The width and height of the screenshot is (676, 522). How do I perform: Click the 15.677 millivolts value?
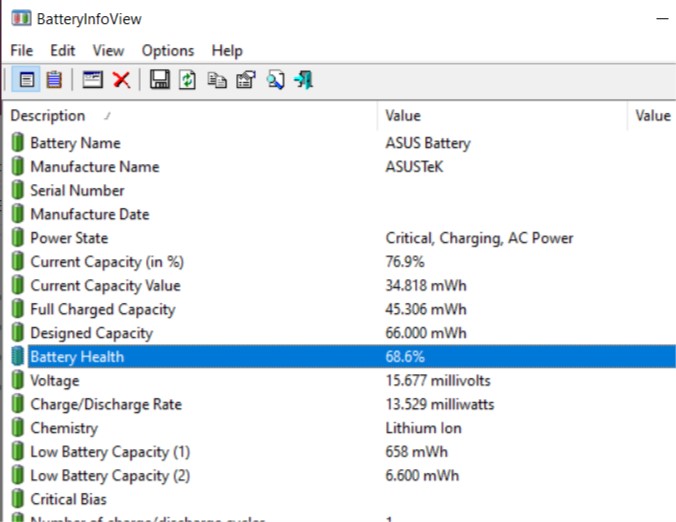click(x=438, y=380)
